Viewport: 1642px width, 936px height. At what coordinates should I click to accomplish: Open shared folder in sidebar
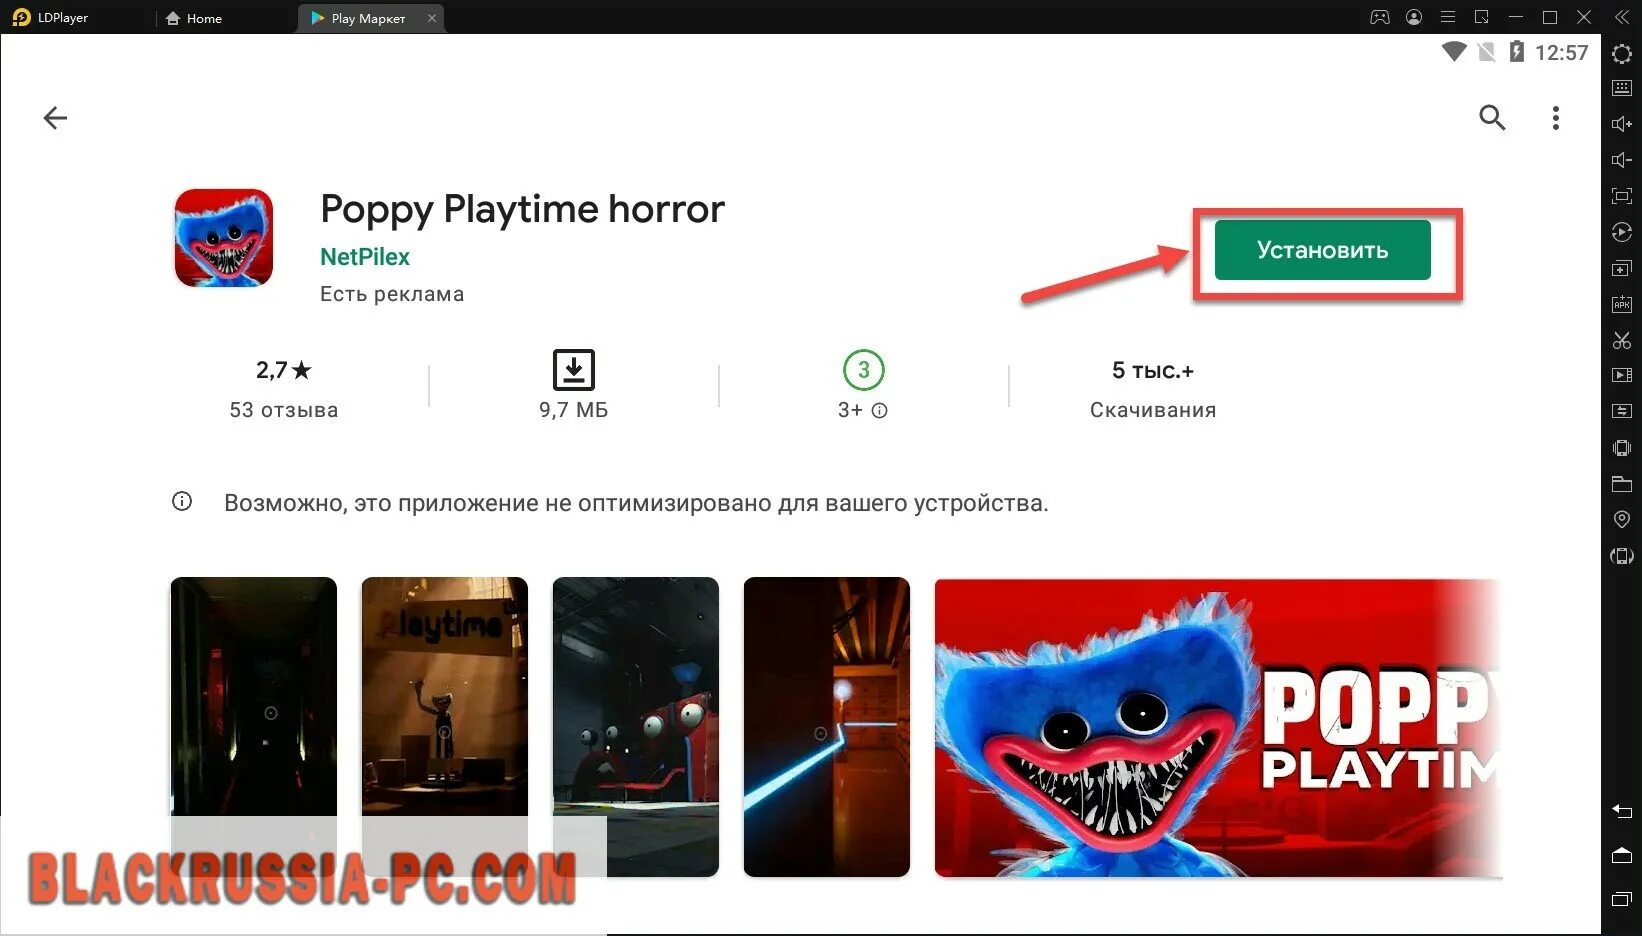1622,484
